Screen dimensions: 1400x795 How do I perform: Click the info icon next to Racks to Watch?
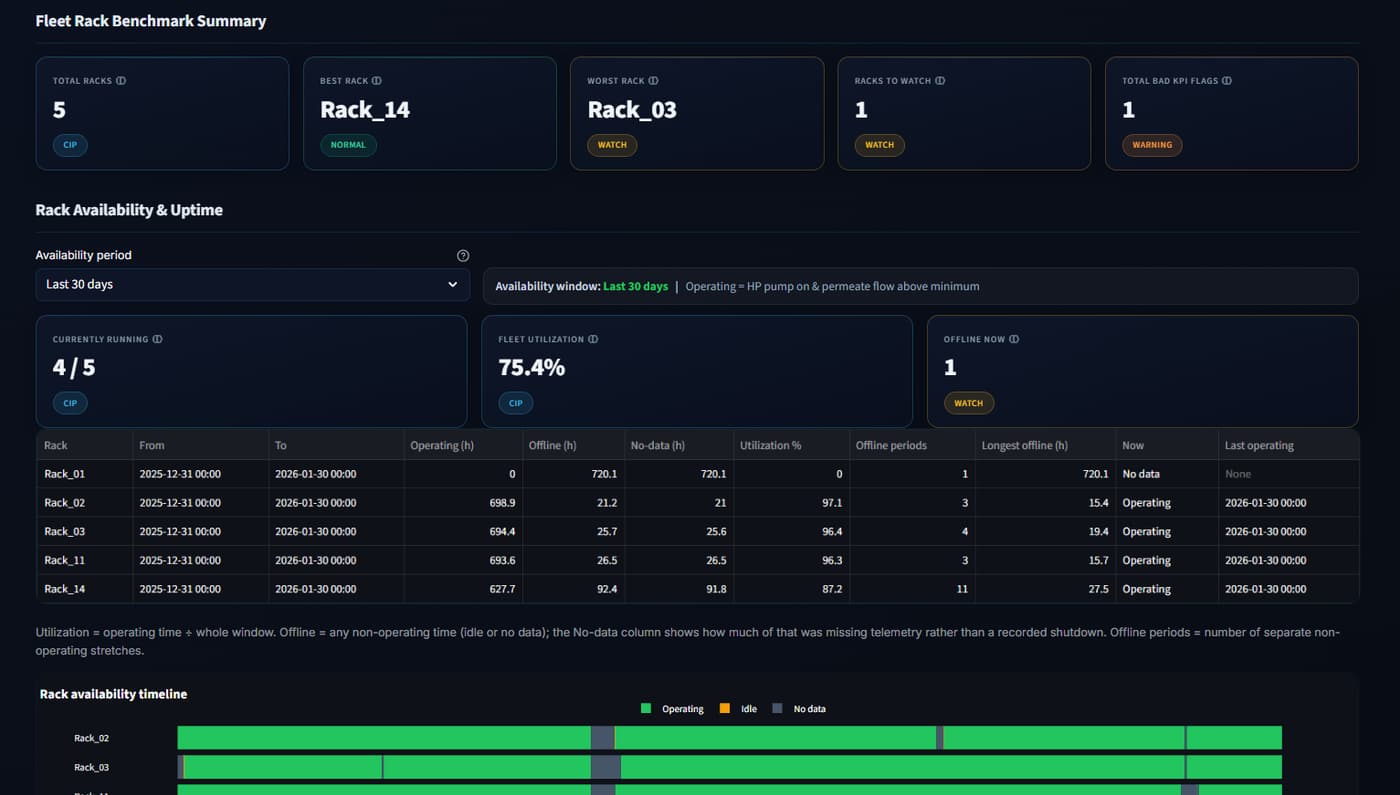point(940,81)
